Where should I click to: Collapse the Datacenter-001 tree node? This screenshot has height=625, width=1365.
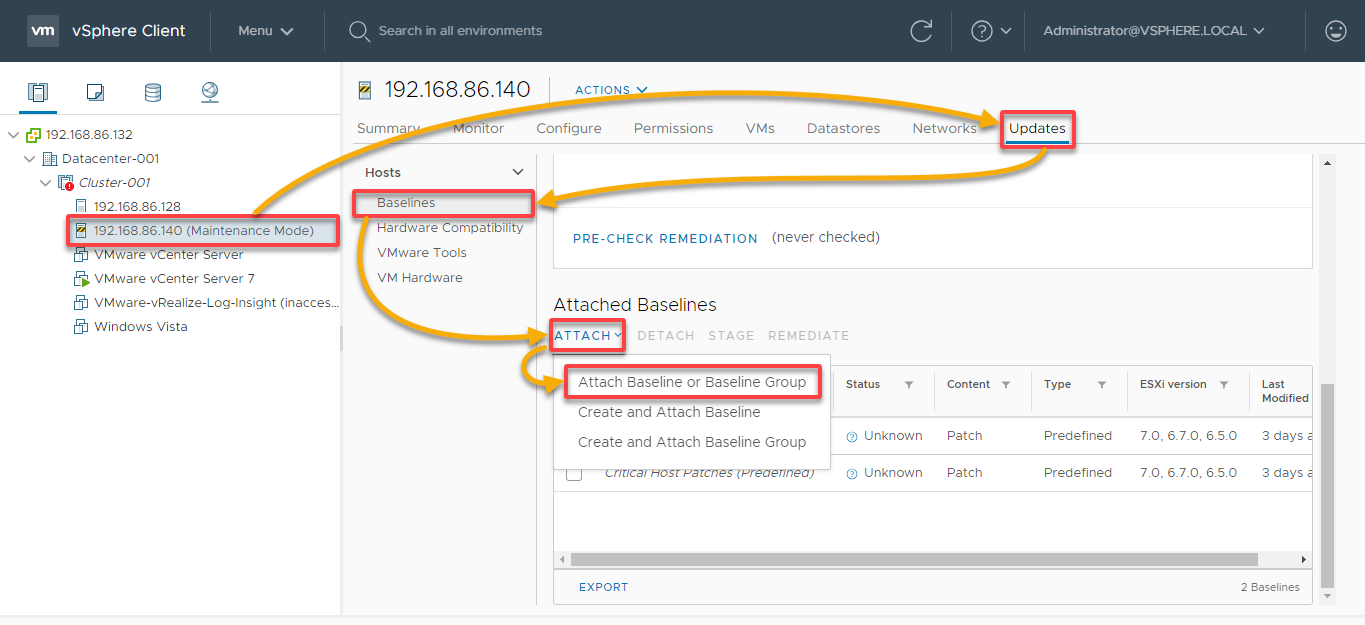coord(29,159)
